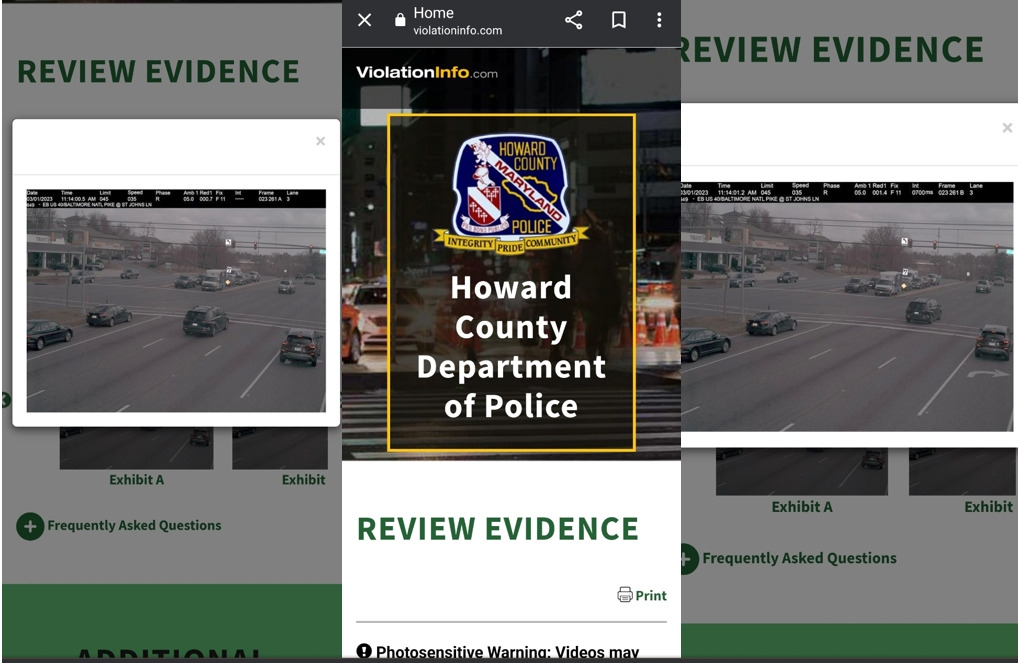Click the Photosensitive Warning icon
Viewport: 1018px width, 663px height.
pyautogui.click(x=364, y=651)
